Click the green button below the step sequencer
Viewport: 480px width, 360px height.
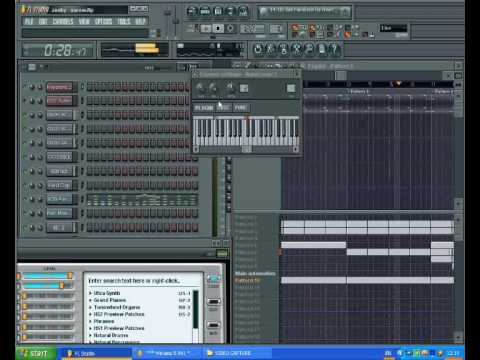click(x=222, y=254)
